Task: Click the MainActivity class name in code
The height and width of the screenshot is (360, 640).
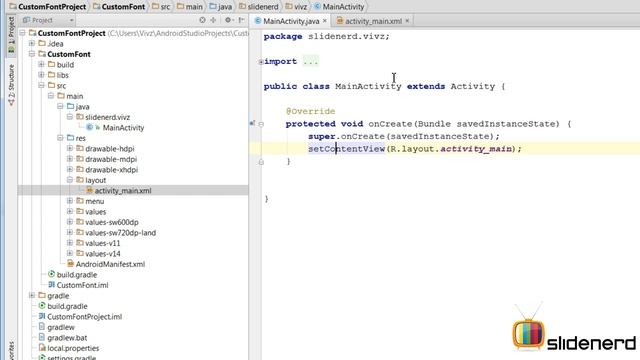Action: (368, 86)
